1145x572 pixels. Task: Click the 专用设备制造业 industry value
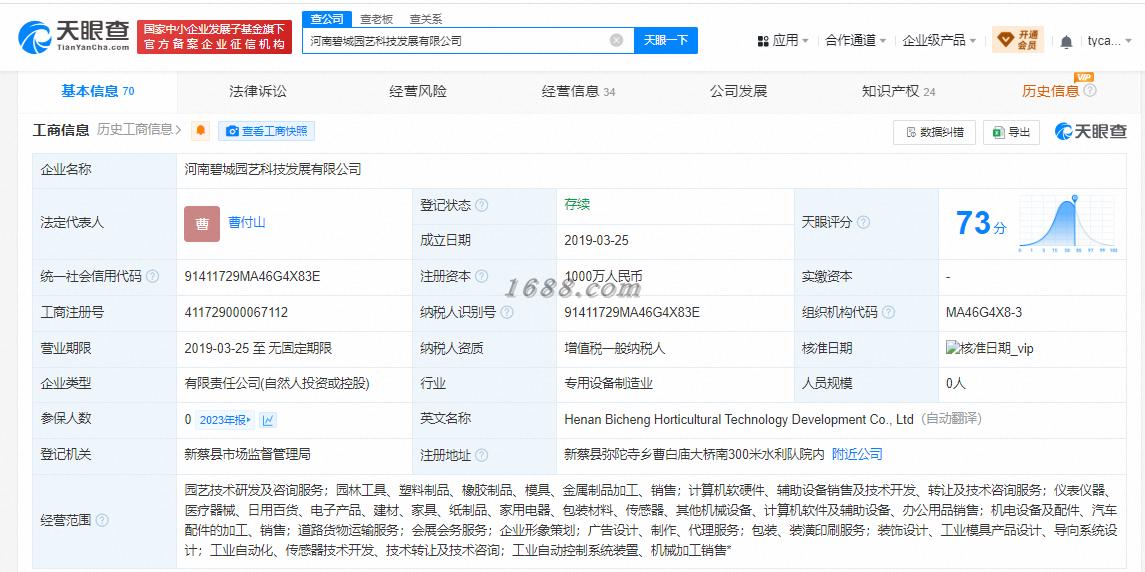pos(608,384)
